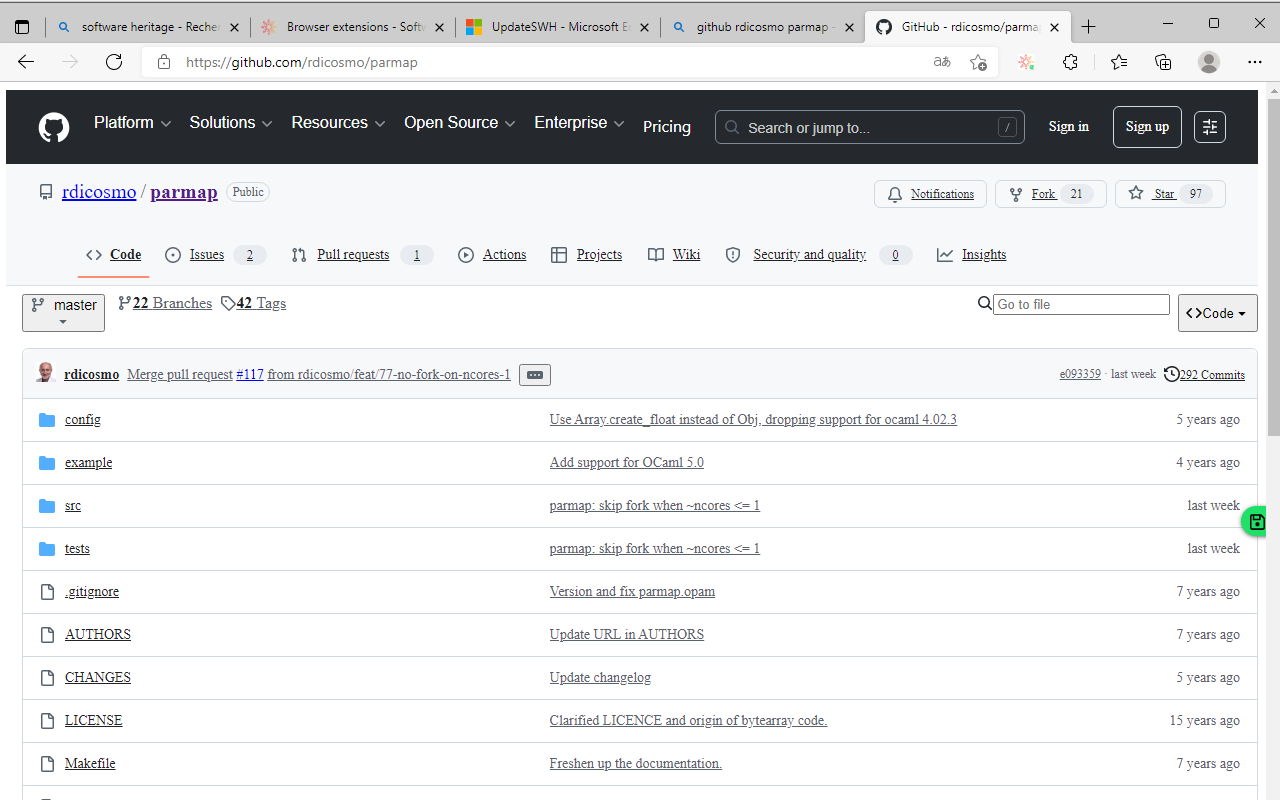Open the Pricing page
1280x800 pixels.
tap(667, 127)
